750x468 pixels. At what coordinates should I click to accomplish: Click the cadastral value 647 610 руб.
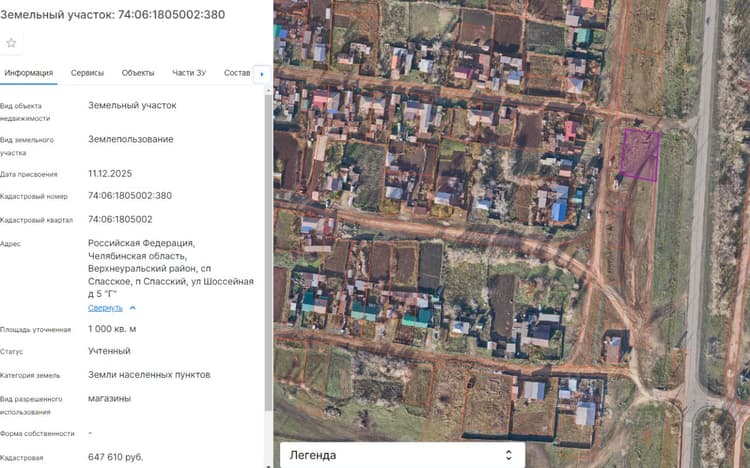pyautogui.click(x=115, y=457)
